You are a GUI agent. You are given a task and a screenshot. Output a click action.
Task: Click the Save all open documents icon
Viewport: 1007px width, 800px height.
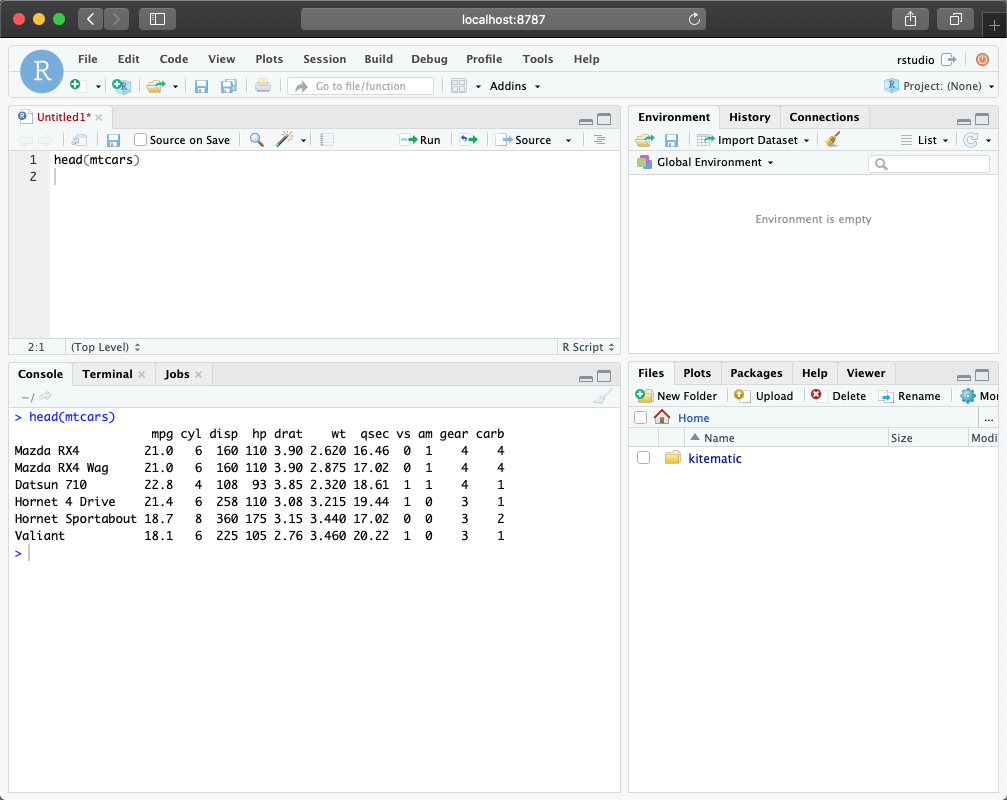[229, 86]
